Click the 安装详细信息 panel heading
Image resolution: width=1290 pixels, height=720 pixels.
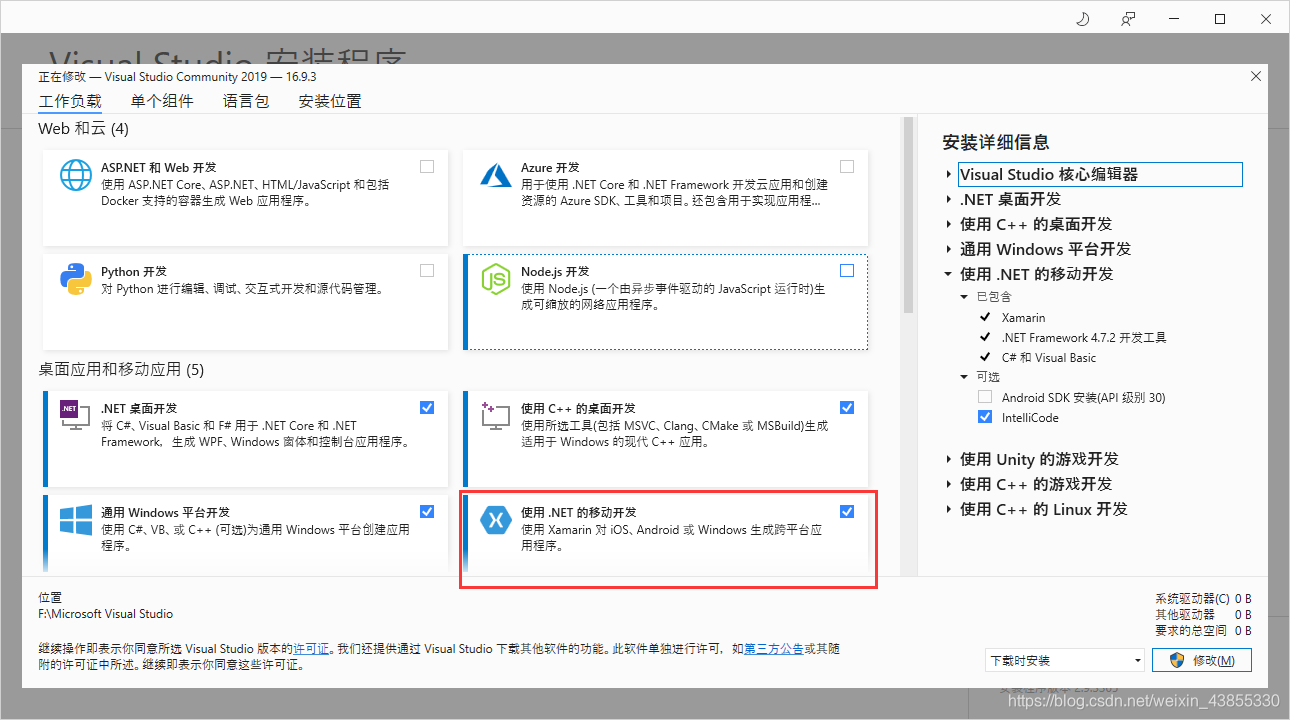(996, 143)
